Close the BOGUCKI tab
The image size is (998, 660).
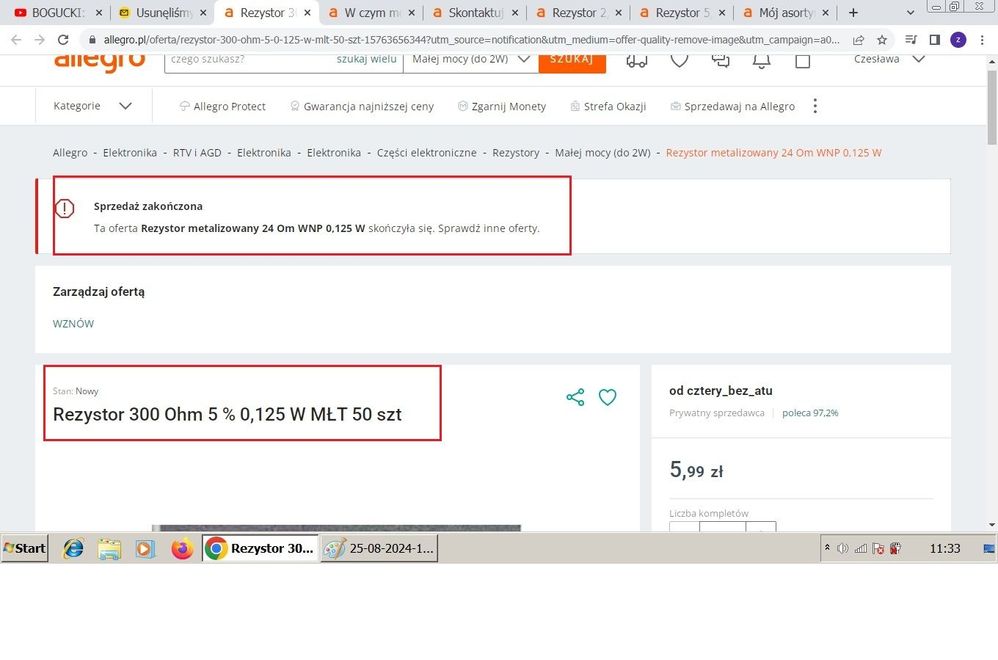tap(99, 13)
